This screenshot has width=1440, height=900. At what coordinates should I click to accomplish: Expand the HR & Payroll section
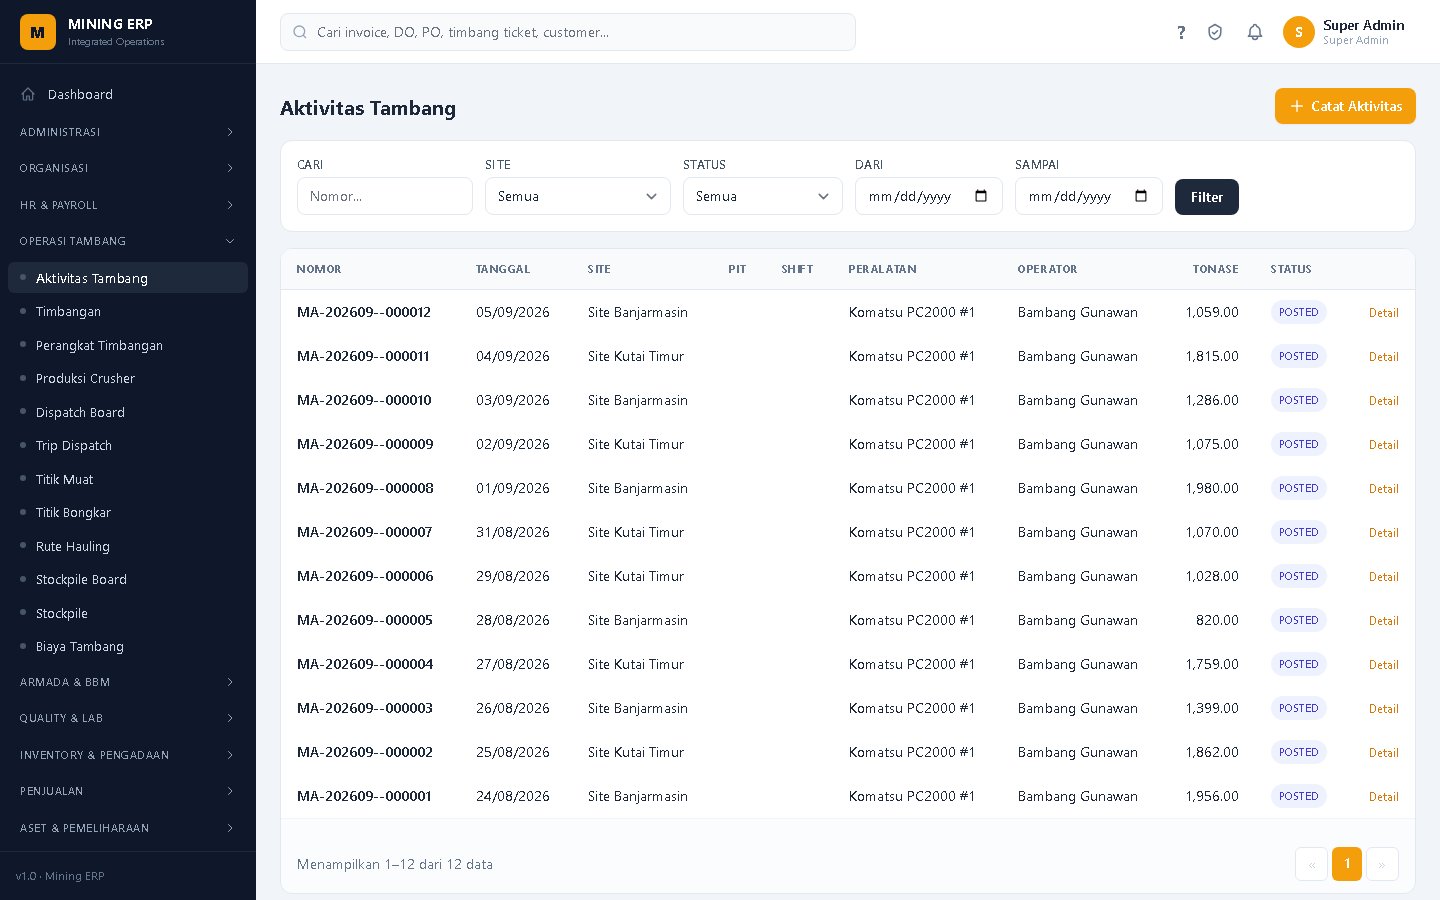(x=128, y=205)
